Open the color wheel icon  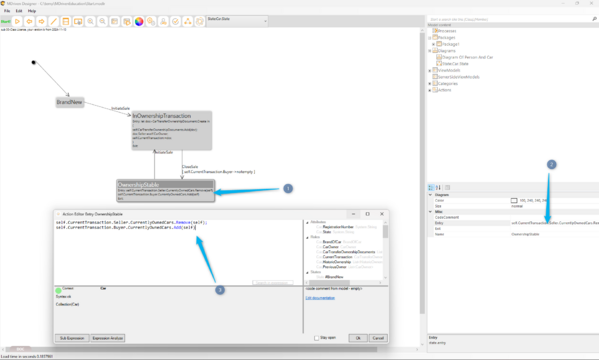click(139, 21)
